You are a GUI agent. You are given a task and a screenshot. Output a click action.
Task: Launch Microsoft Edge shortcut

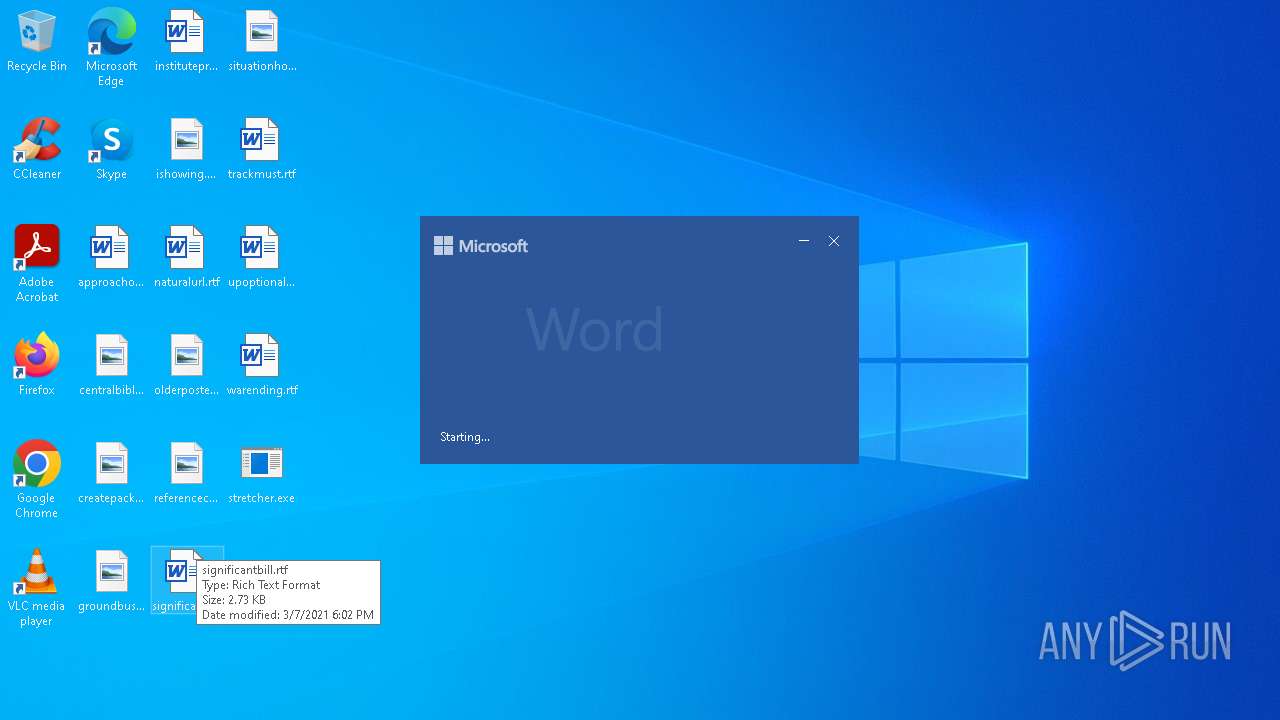[x=111, y=47]
